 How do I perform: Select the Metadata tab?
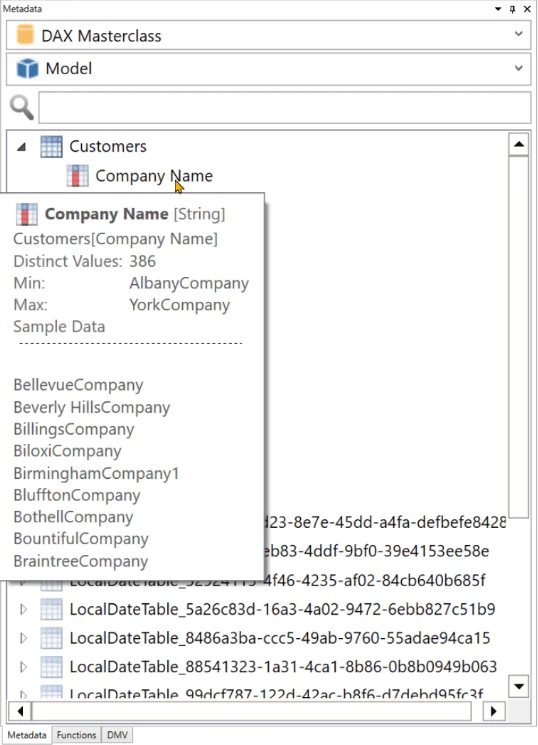(x=27, y=735)
